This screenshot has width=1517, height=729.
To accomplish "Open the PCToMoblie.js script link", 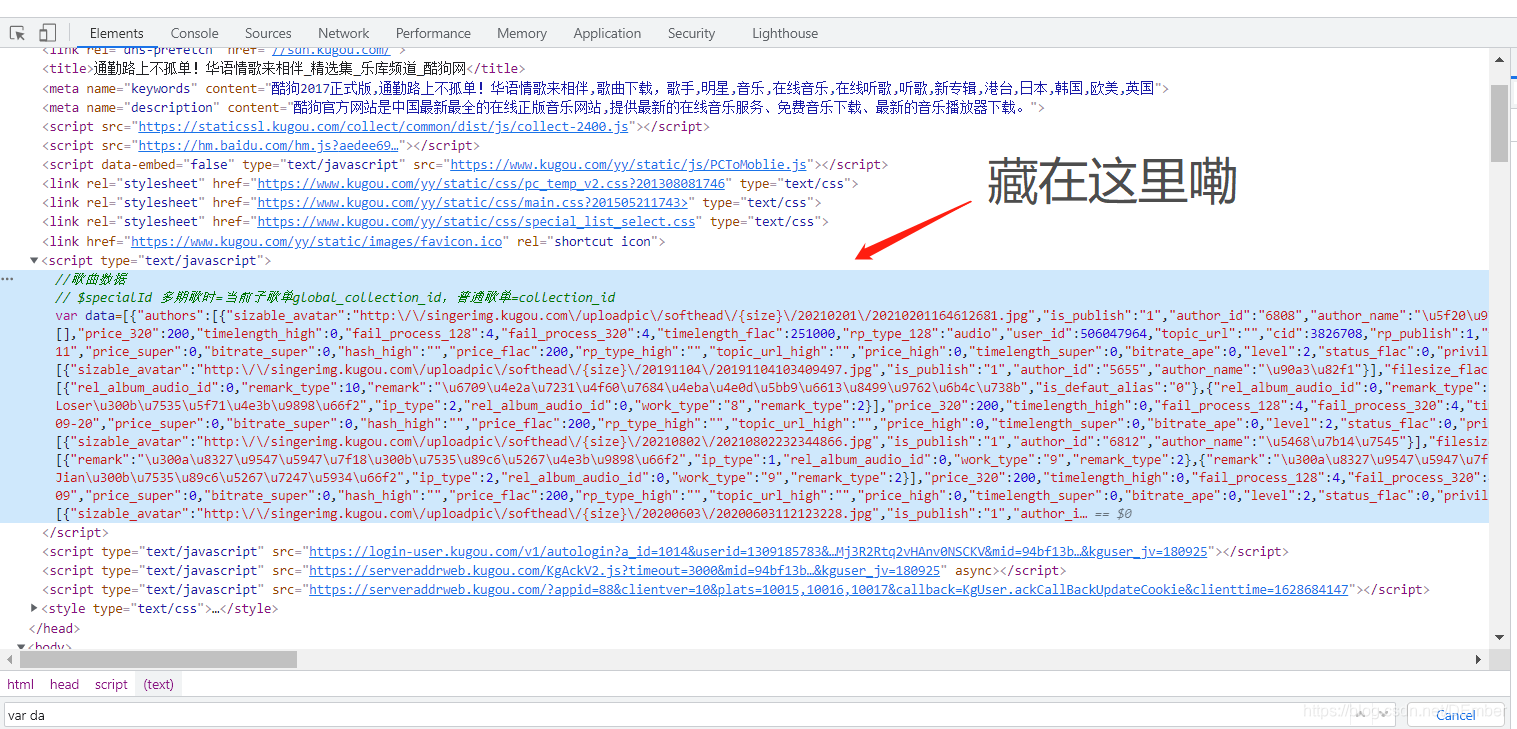I will pyautogui.click(x=629, y=165).
